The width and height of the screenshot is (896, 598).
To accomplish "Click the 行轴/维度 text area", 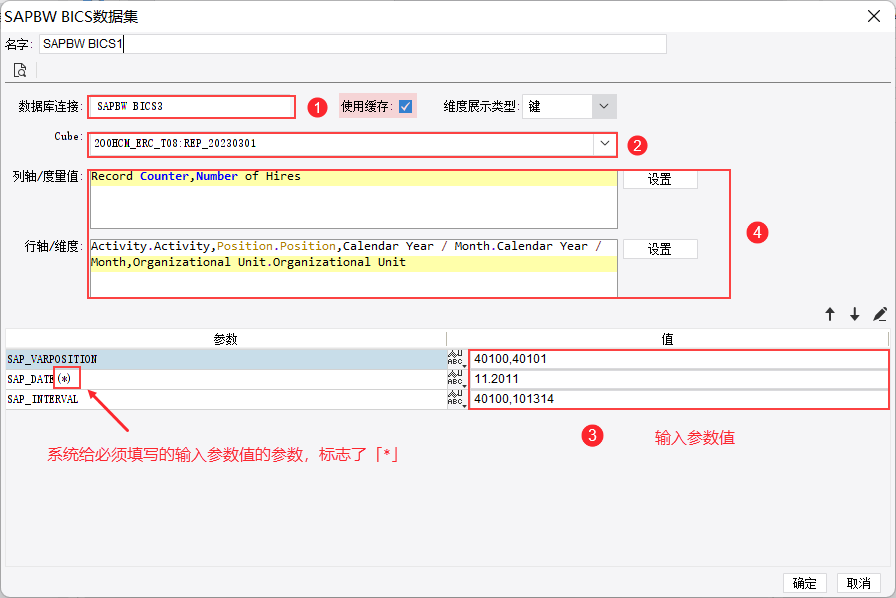I will tap(354, 268).
